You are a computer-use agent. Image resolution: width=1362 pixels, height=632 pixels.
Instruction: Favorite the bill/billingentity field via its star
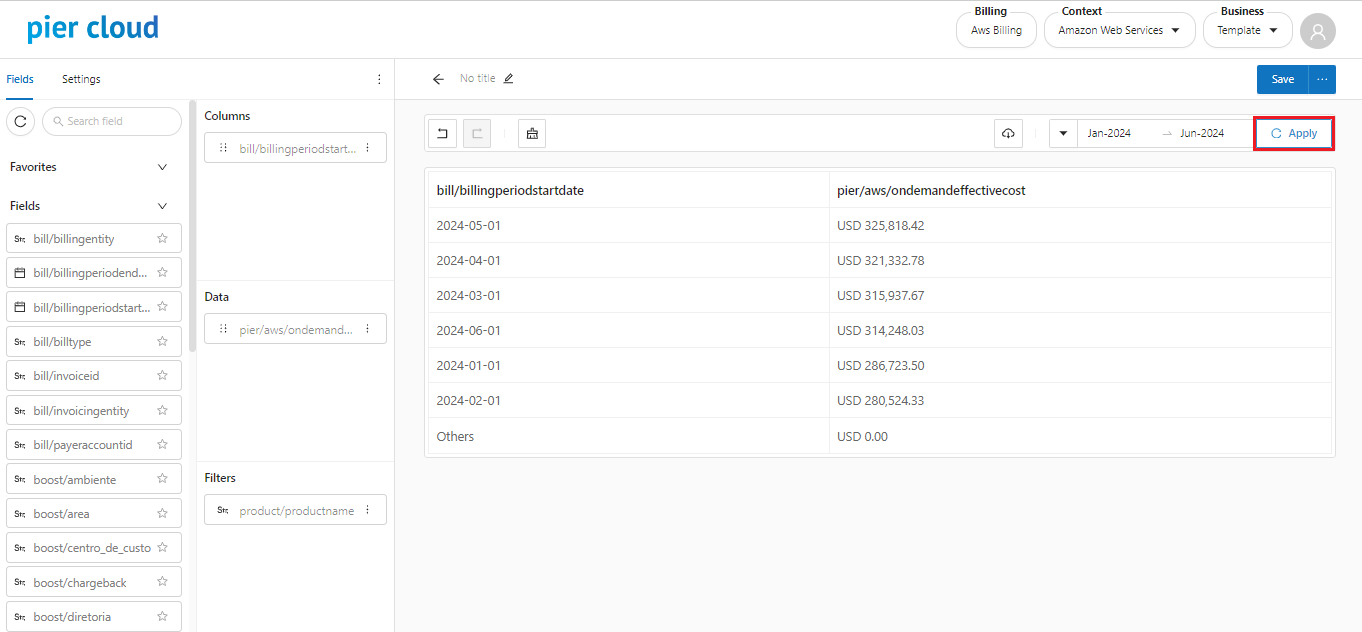(162, 239)
